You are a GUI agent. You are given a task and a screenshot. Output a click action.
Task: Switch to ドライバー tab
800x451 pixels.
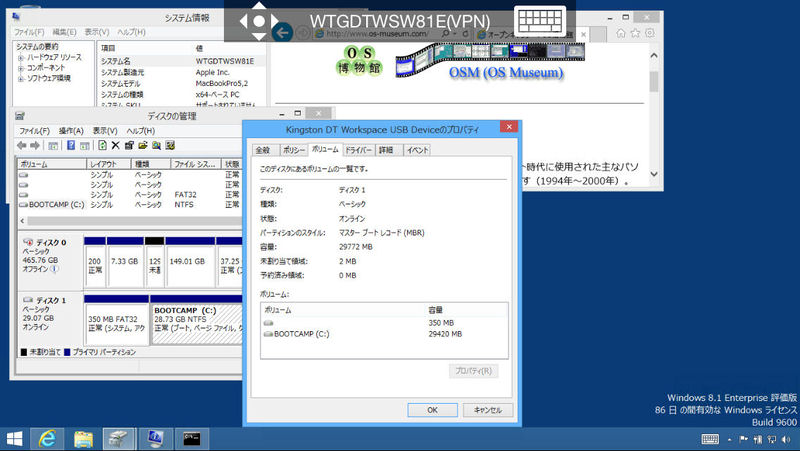pos(359,150)
